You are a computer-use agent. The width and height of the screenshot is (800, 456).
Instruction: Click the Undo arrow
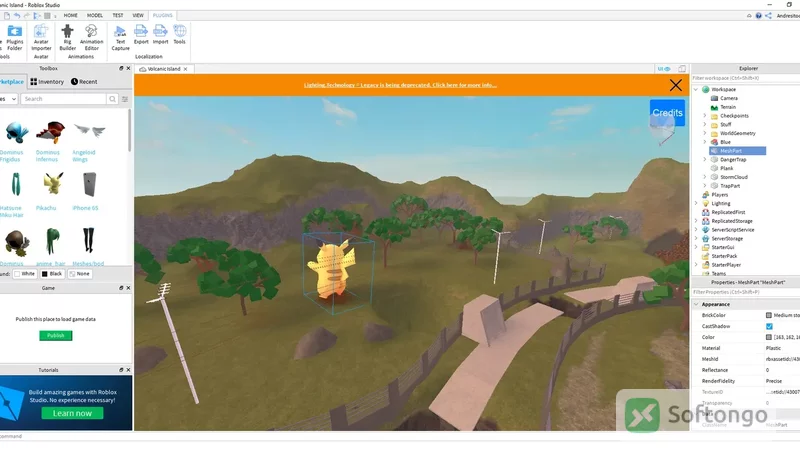pyautogui.click(x=17, y=16)
